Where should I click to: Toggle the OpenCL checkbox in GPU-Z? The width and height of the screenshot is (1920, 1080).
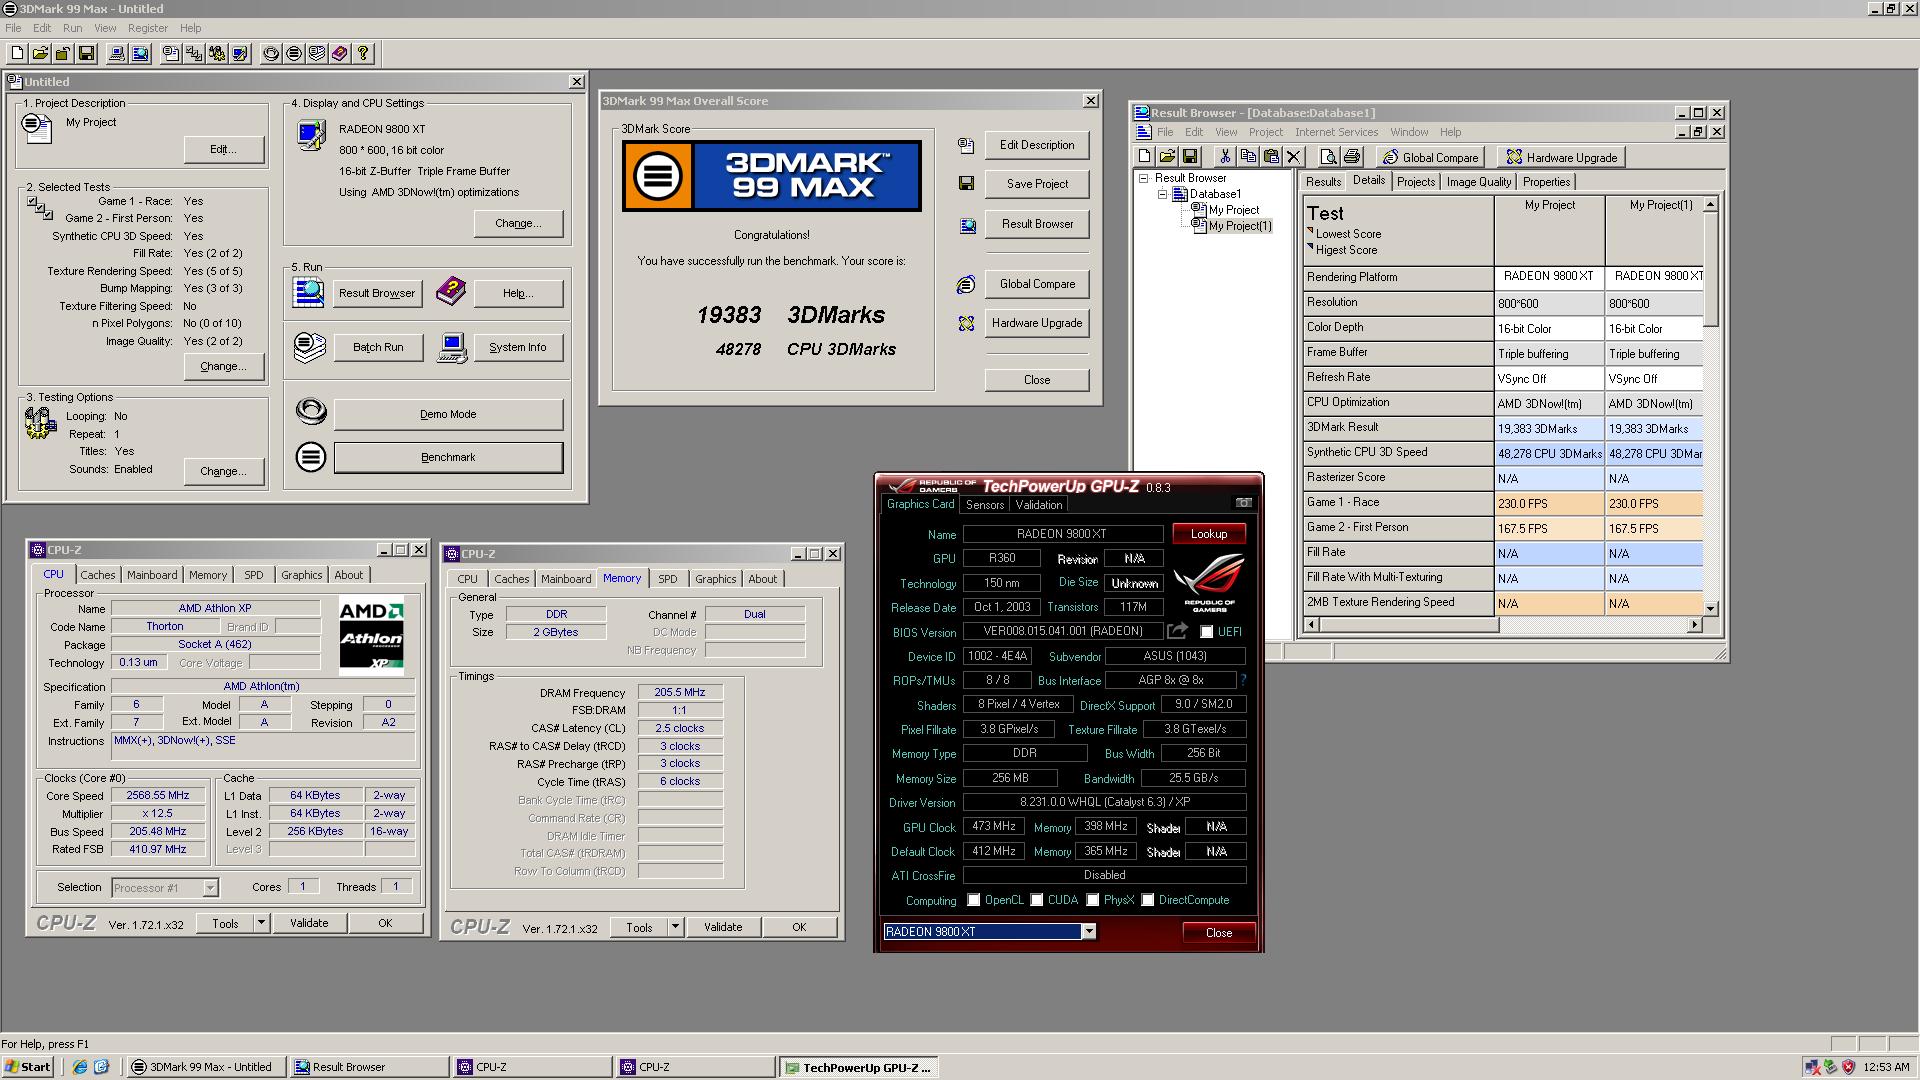click(x=974, y=900)
